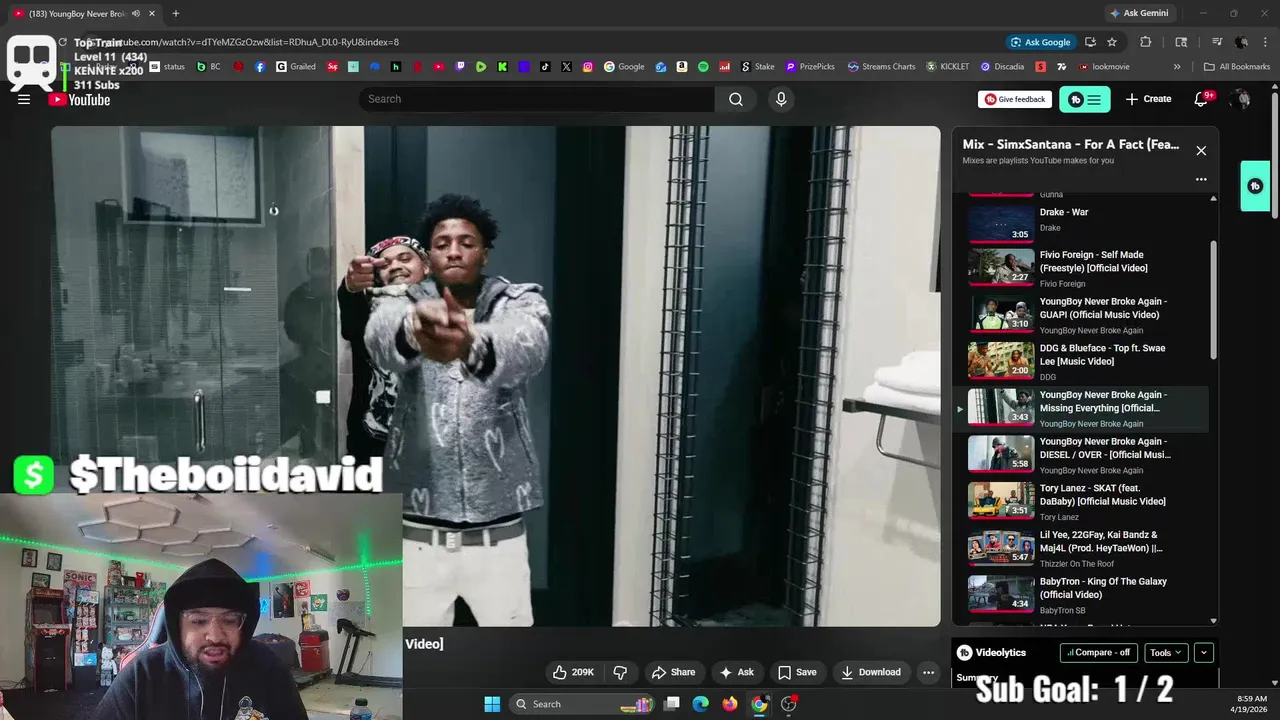Open more actions menu beside Download
Image resolution: width=1280 pixels, height=720 pixels.
tap(928, 672)
